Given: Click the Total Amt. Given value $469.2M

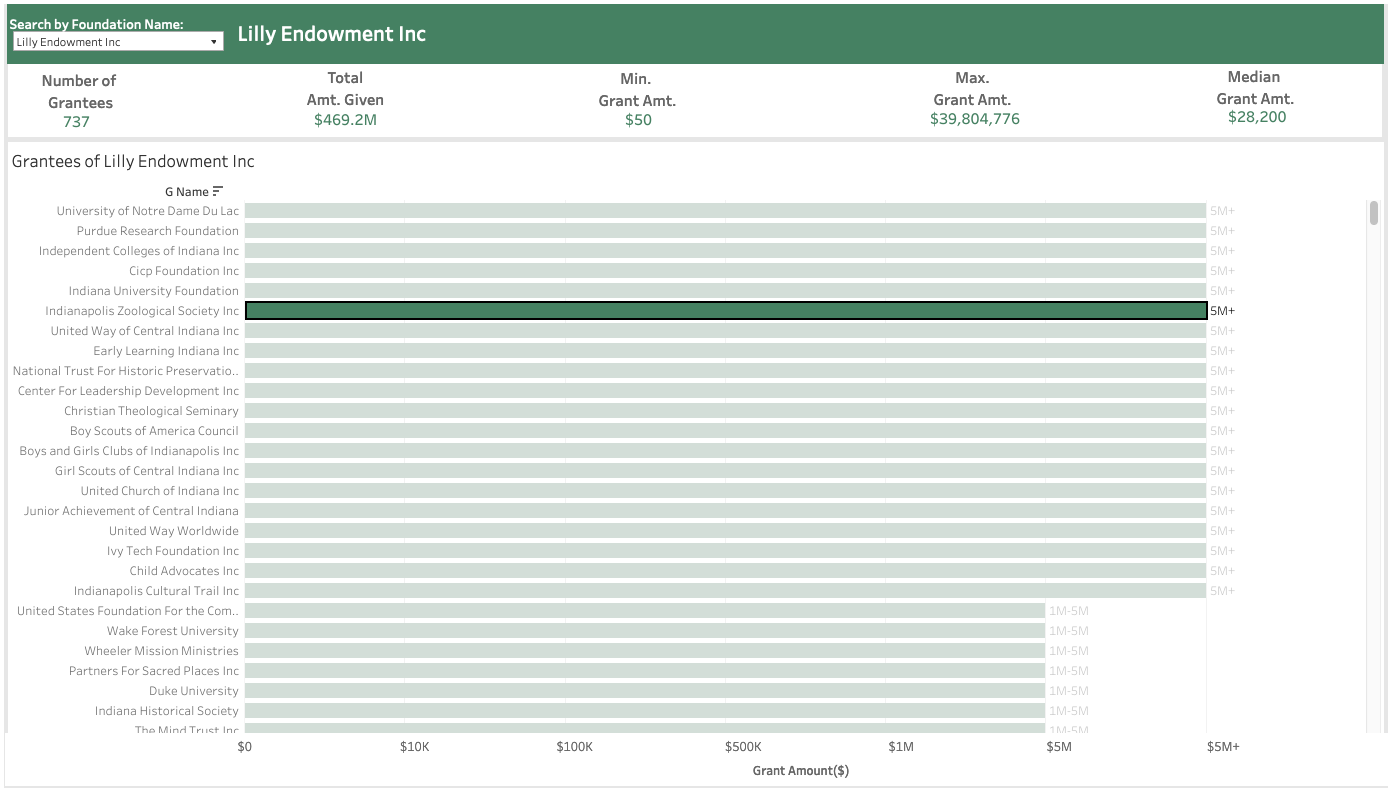Looking at the screenshot, I should 345,120.
